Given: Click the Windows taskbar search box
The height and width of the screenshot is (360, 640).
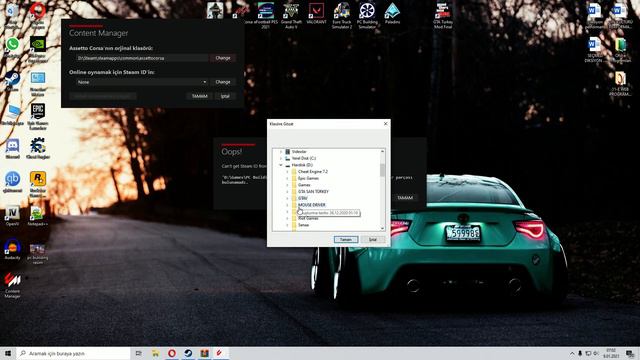Looking at the screenshot, I should coord(73,353).
